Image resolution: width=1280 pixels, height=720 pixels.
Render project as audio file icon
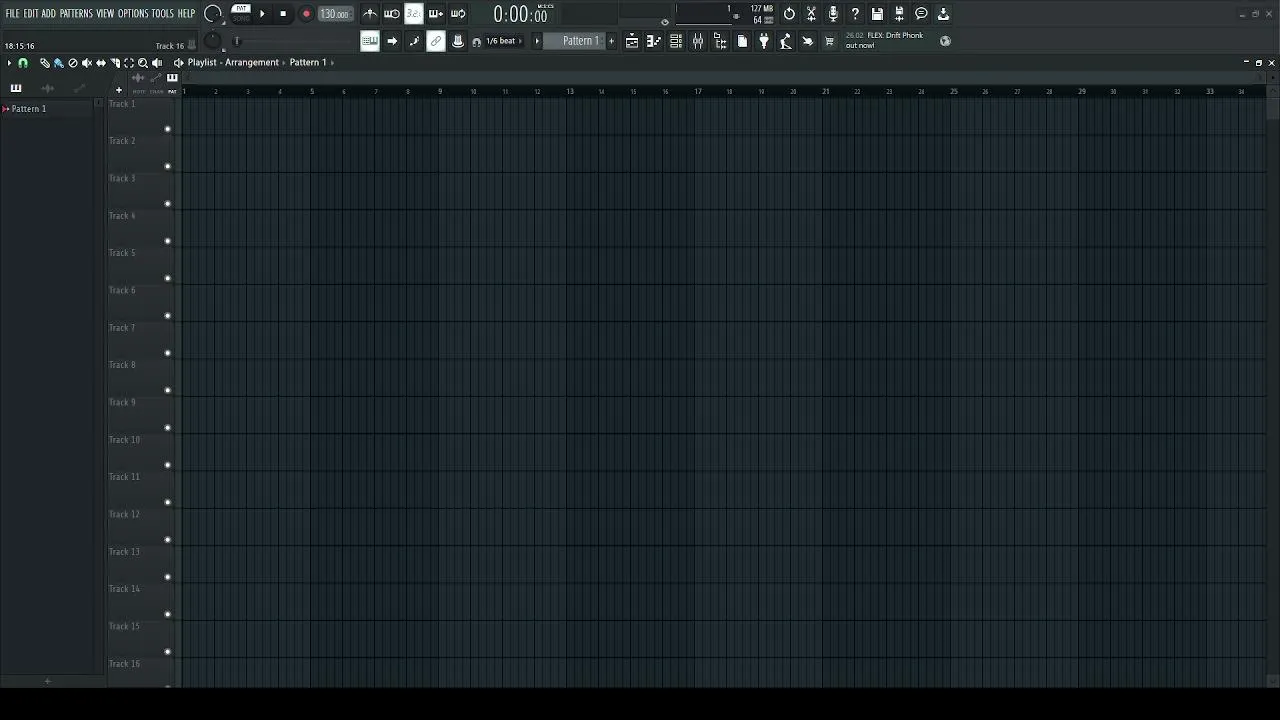tap(943, 14)
